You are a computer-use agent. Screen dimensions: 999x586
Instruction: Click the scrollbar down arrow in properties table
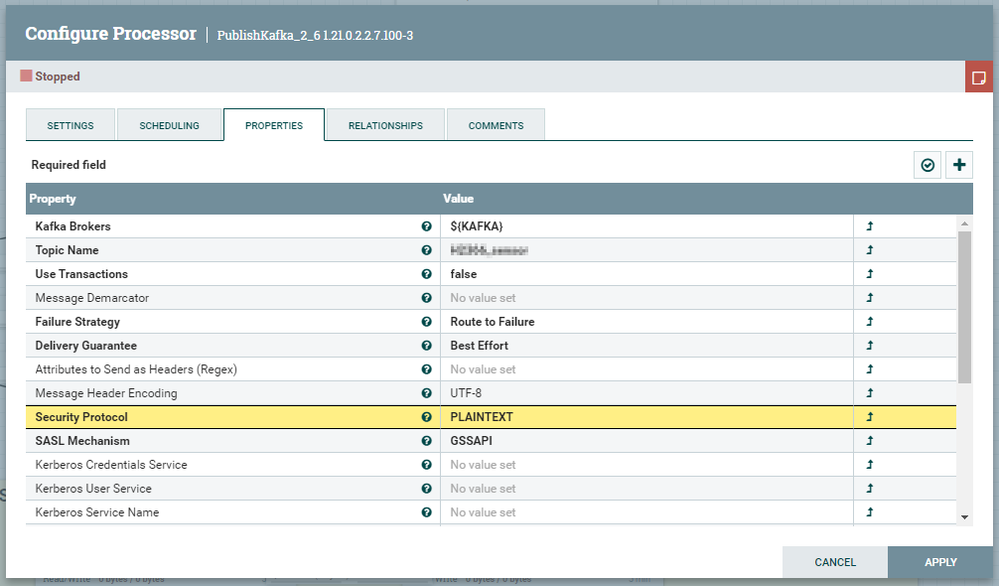click(x=965, y=517)
